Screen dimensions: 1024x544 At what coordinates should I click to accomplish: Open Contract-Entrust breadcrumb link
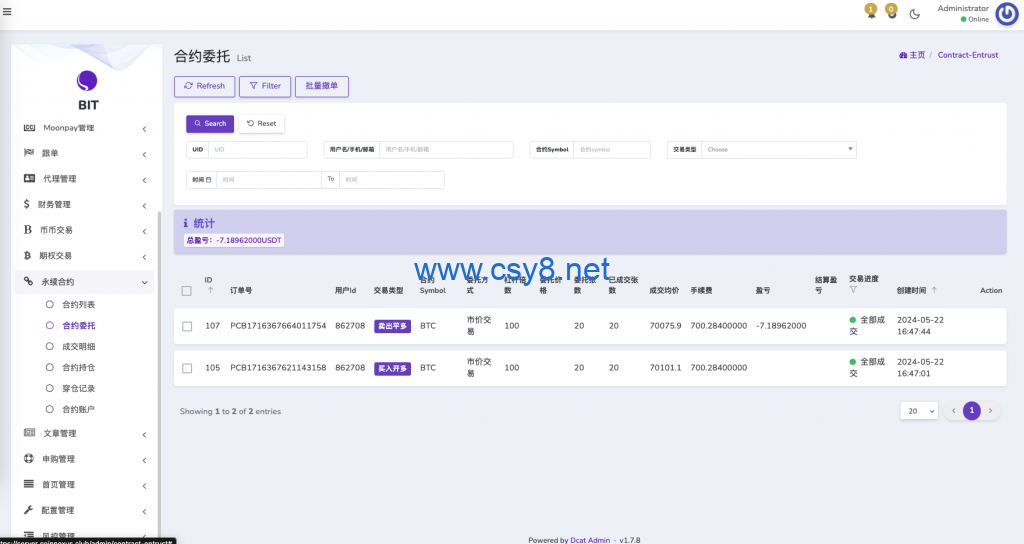tap(968, 55)
